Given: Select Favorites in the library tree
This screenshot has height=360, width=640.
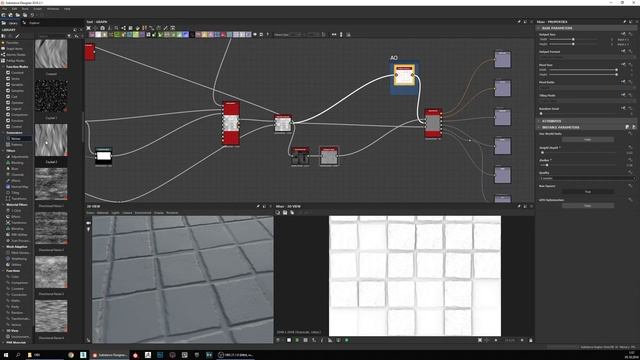Looking at the screenshot, I should (12, 42).
